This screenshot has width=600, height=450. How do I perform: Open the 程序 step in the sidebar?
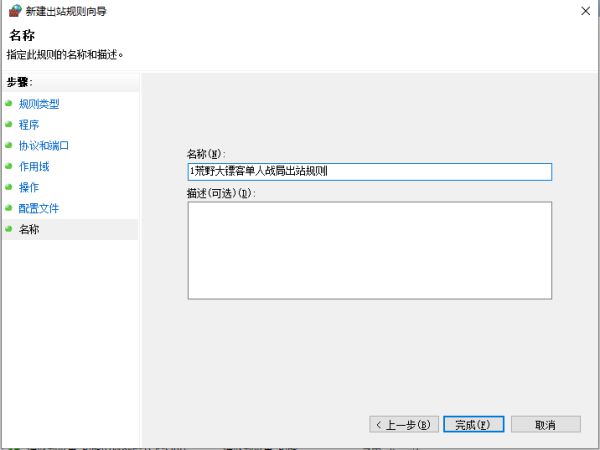pyautogui.click(x=28, y=124)
